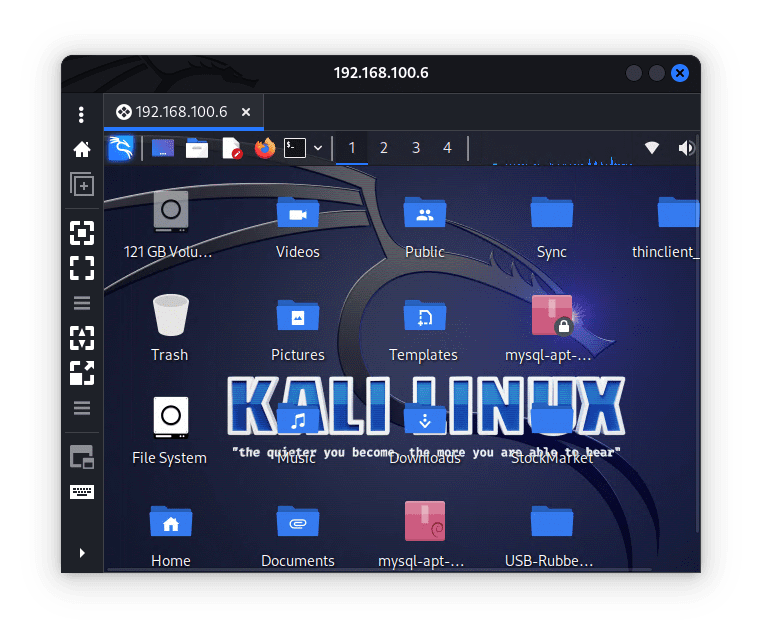Select the 121 GB Volume desktop icon
Viewport: 762px width, 640px height.
click(170, 225)
